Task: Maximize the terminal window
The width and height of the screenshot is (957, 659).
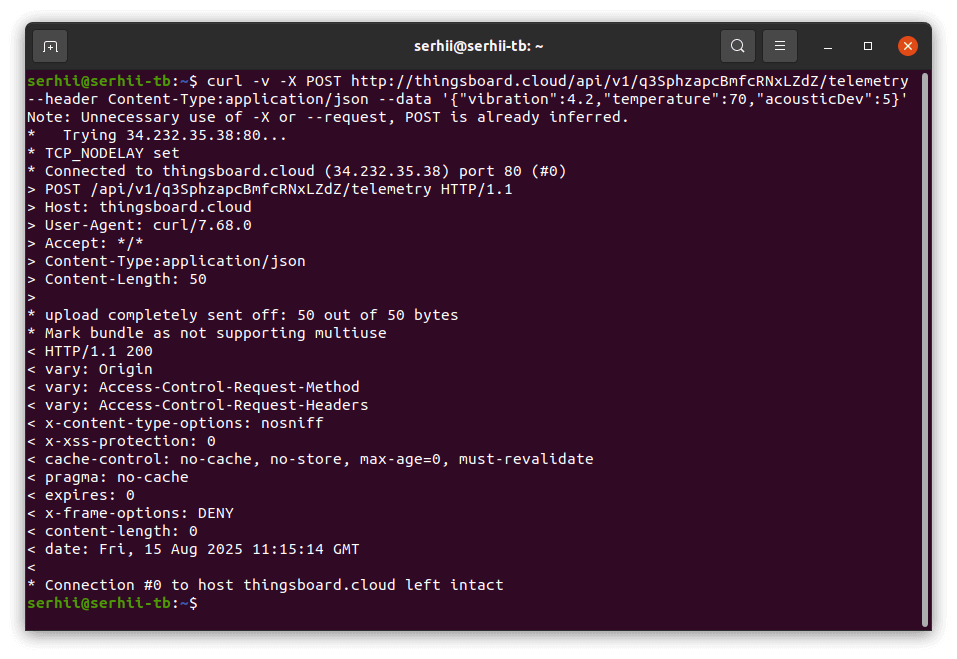Action: [x=867, y=46]
